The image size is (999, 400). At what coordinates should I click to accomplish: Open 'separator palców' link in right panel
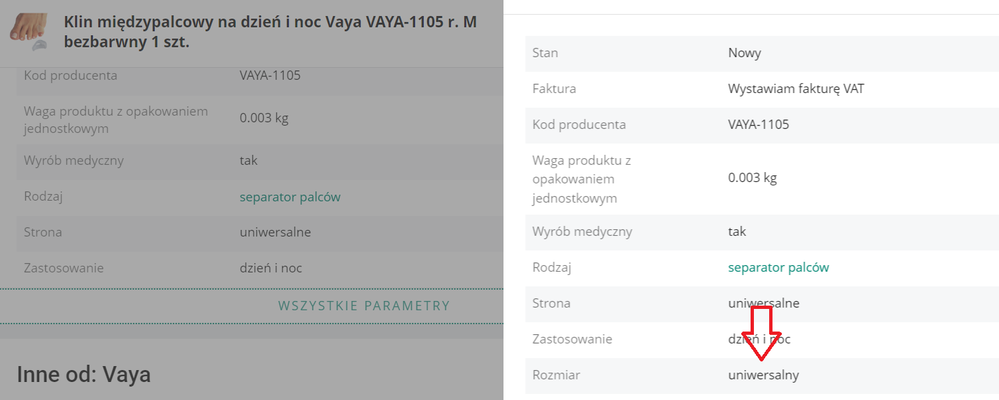tap(778, 268)
